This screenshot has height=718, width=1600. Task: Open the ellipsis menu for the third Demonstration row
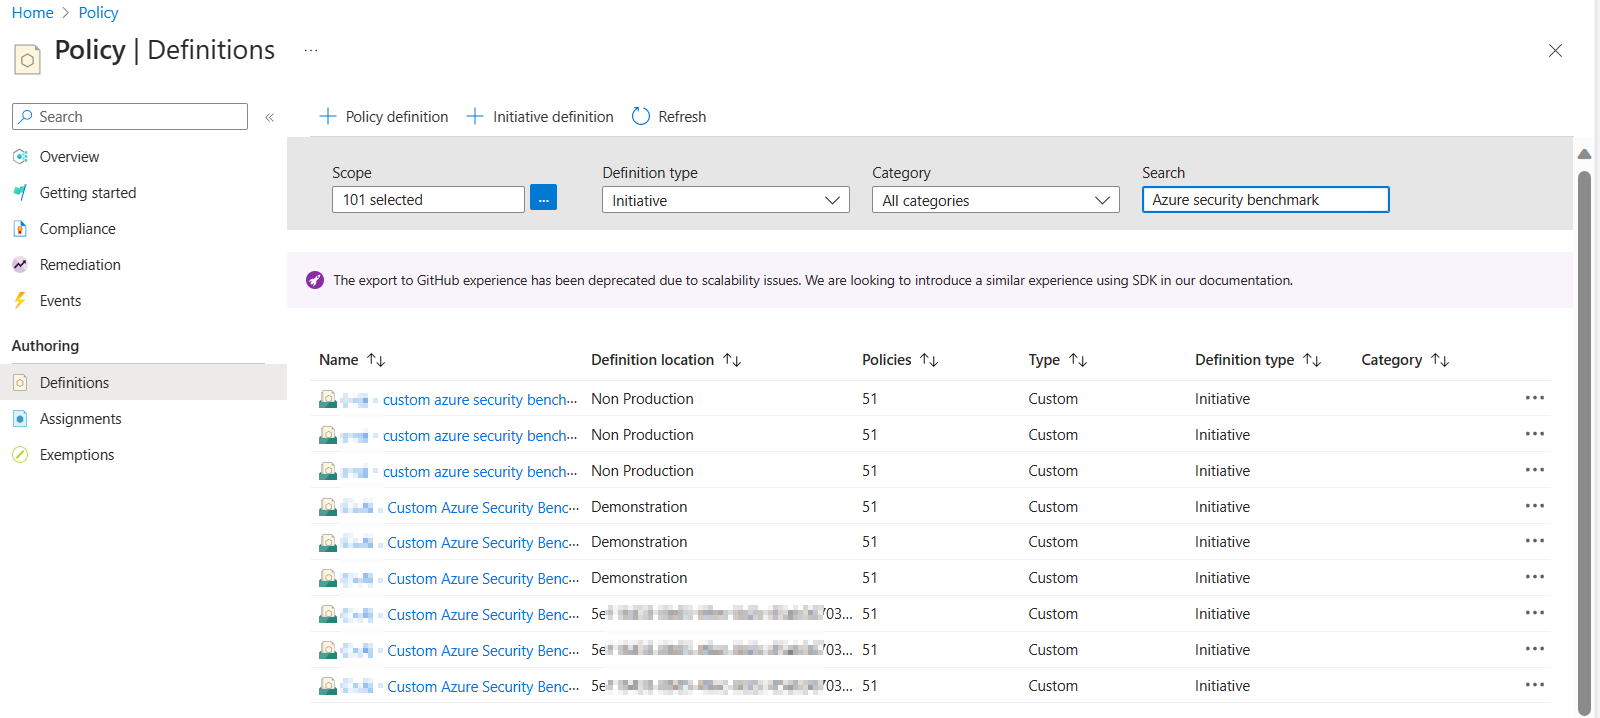pyautogui.click(x=1535, y=577)
